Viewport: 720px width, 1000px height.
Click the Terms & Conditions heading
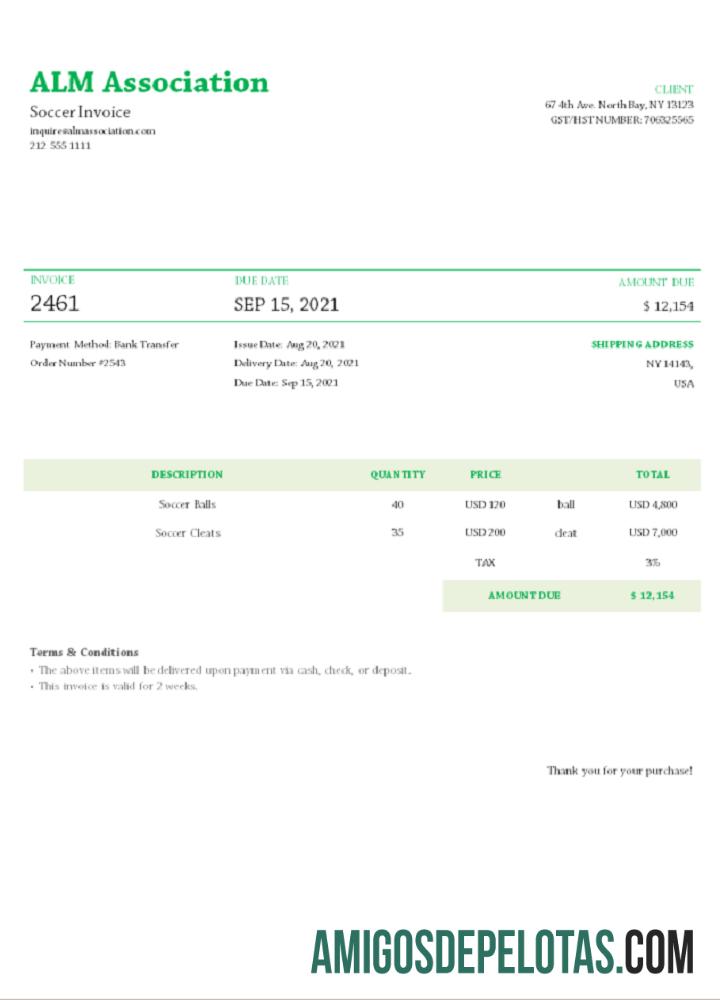[x=84, y=652]
